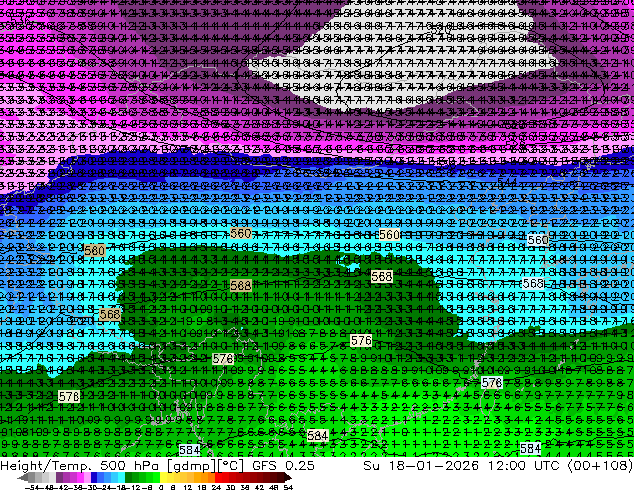Image resolution: width=634 pixels, height=490 pixels.
Task: Click the orange swatch above the 18 label
Action: click(205, 477)
